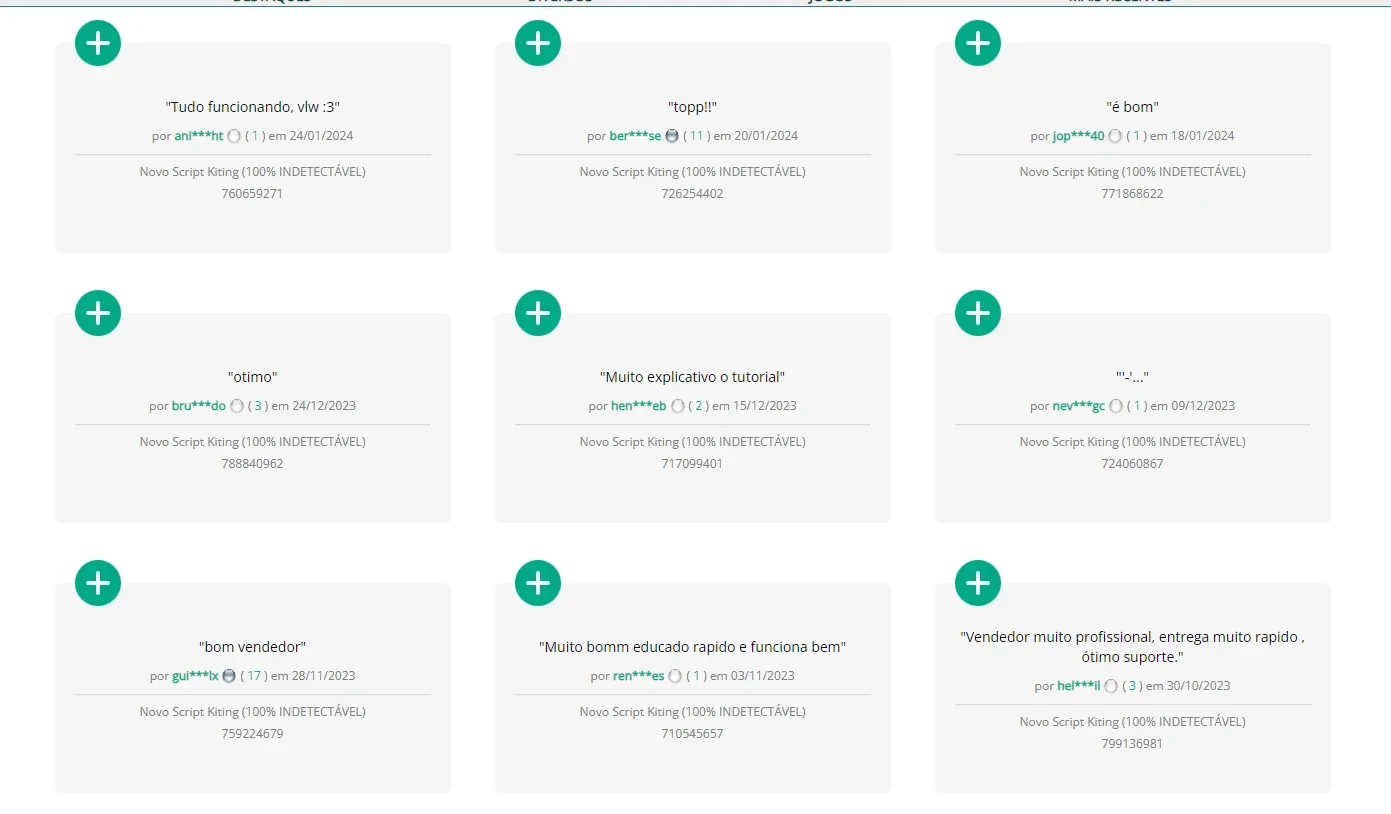
Task: Open user profile ren***es
Action: [639, 676]
